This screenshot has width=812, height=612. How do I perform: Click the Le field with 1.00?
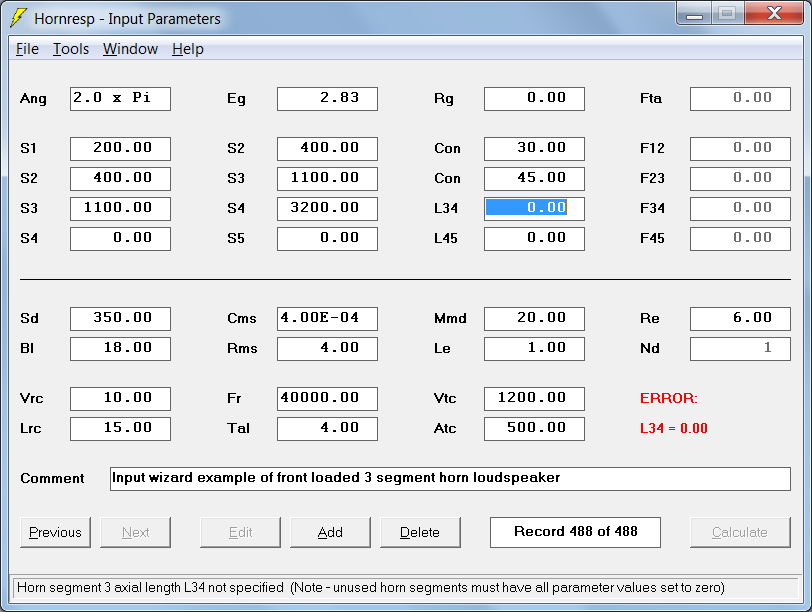tap(534, 349)
